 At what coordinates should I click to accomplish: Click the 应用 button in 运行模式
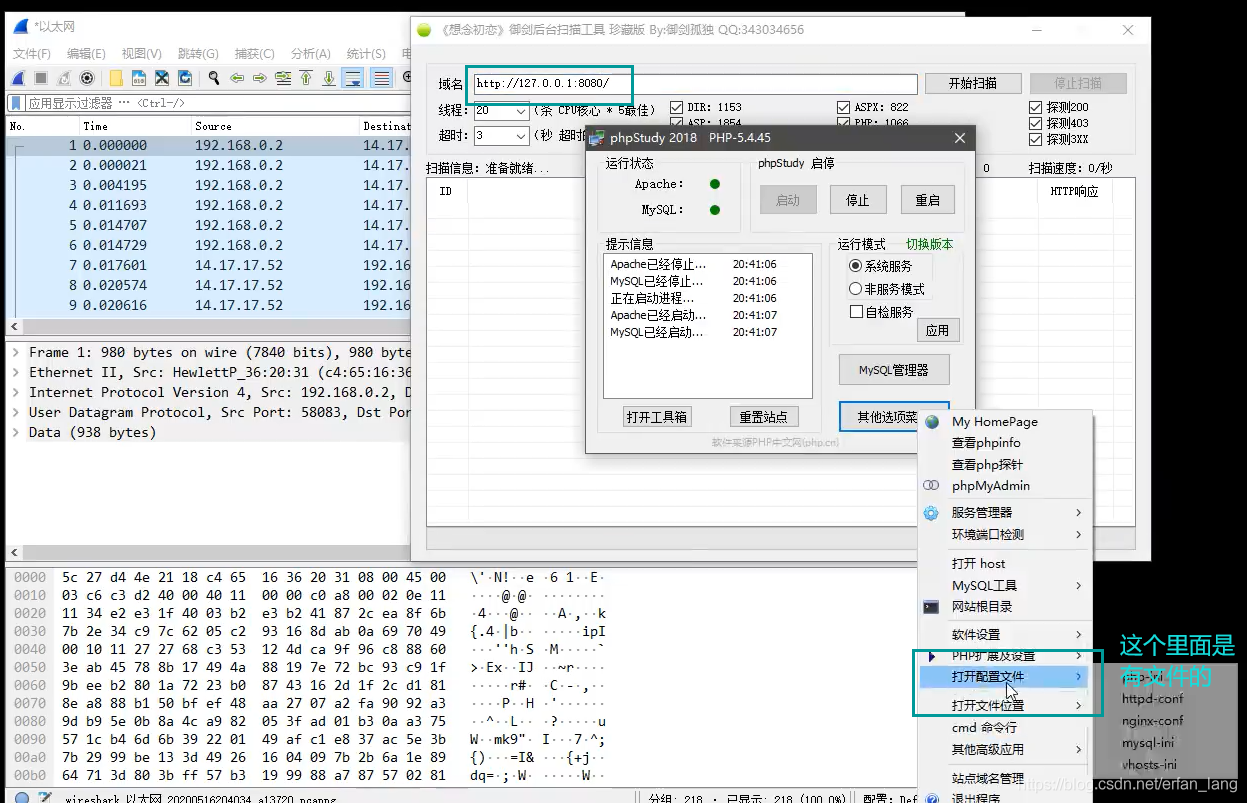point(937,330)
